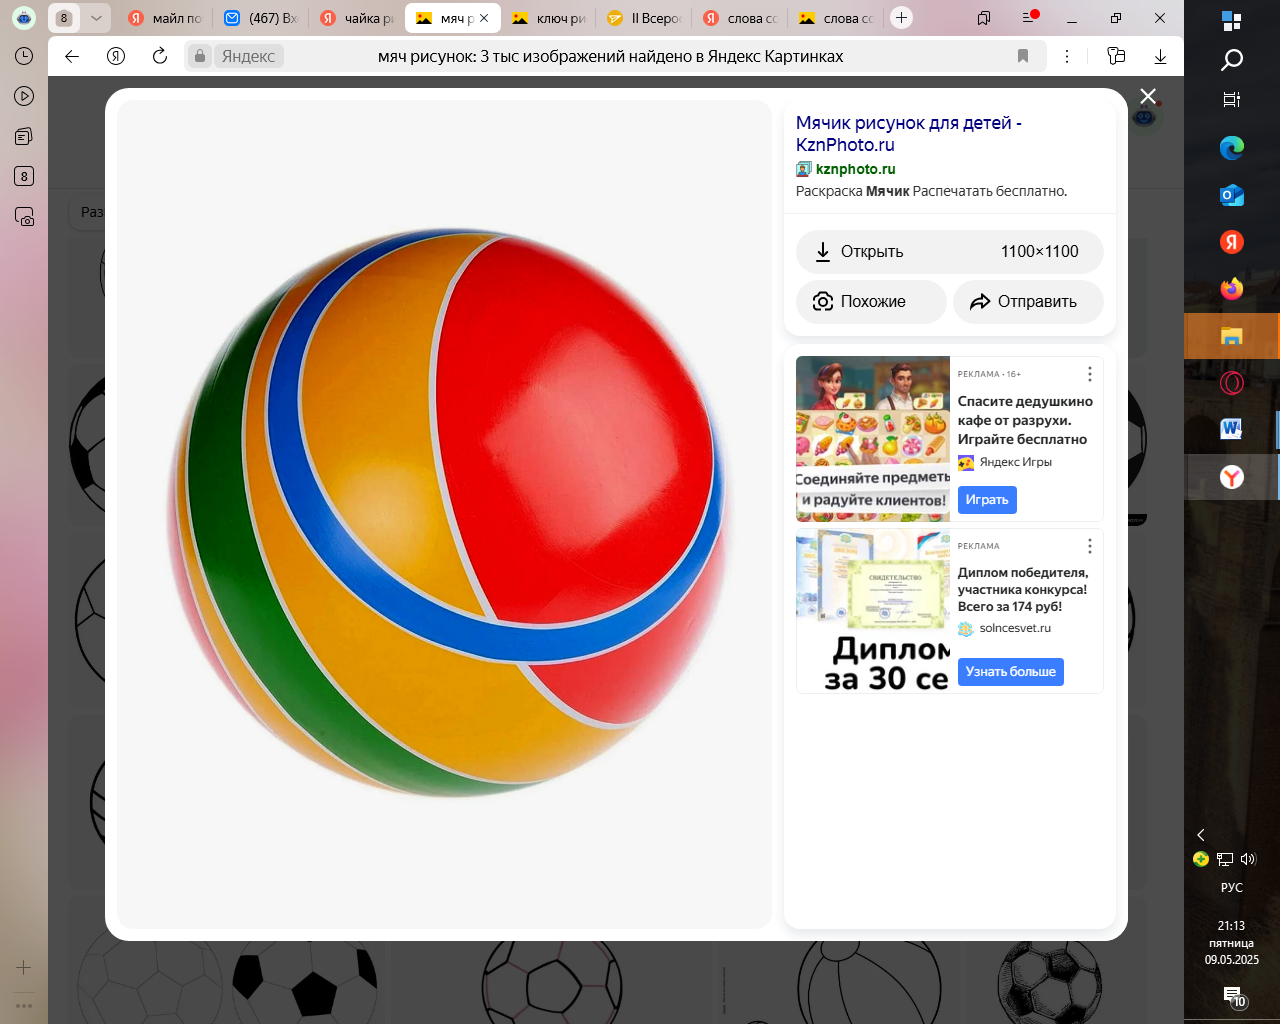The image size is (1280, 1024).
Task: Click Узнать больше ad button
Action: click(x=1010, y=672)
